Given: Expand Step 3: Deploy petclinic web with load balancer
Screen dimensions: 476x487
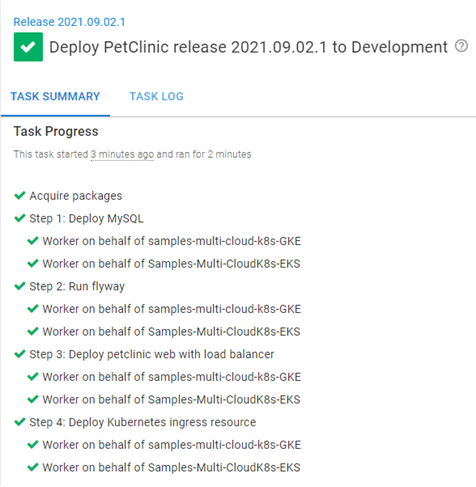Looking at the screenshot, I should click(x=152, y=354).
